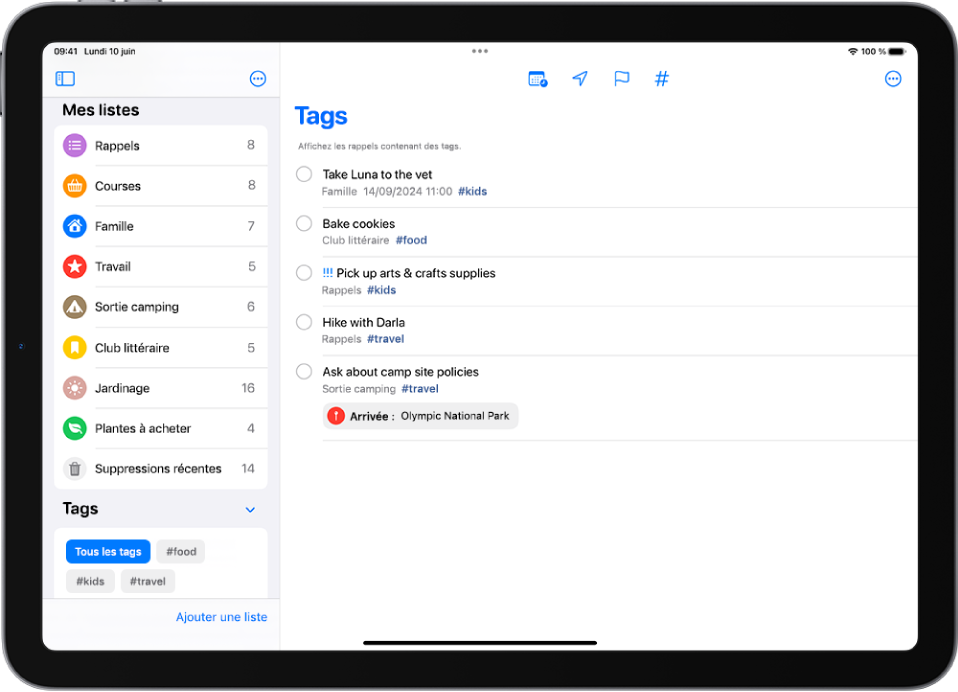Click the 'Ajouter une liste' link
958x692 pixels.
pyautogui.click(x=221, y=617)
